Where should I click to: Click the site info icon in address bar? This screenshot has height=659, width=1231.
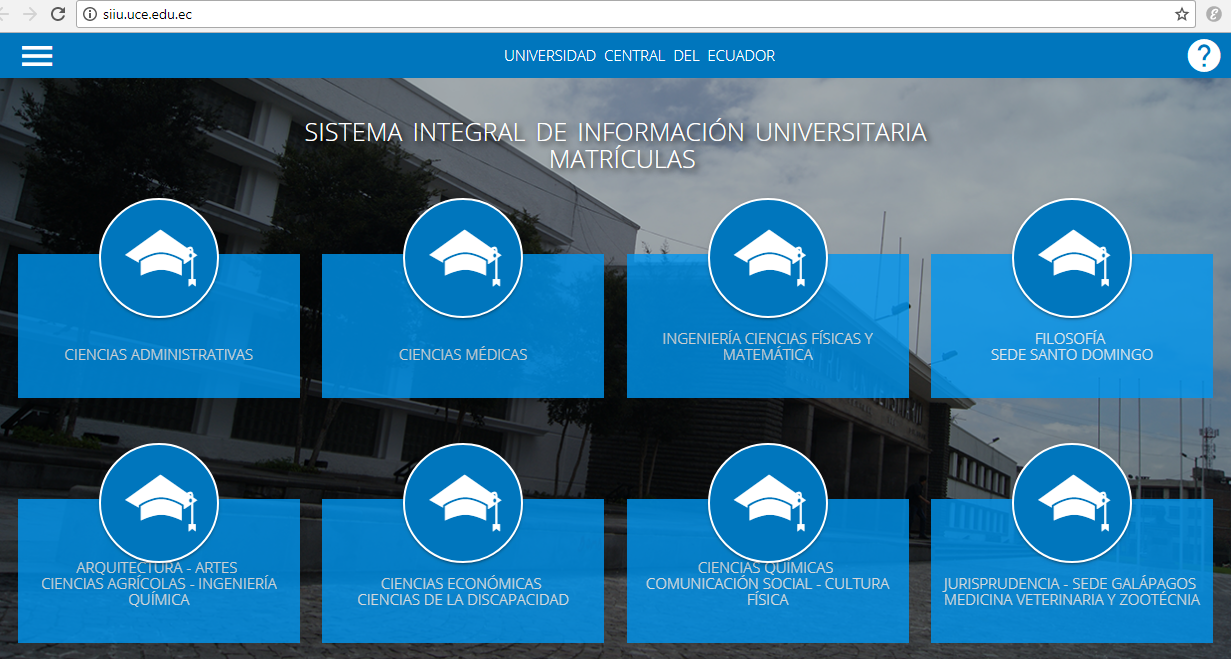(88, 15)
